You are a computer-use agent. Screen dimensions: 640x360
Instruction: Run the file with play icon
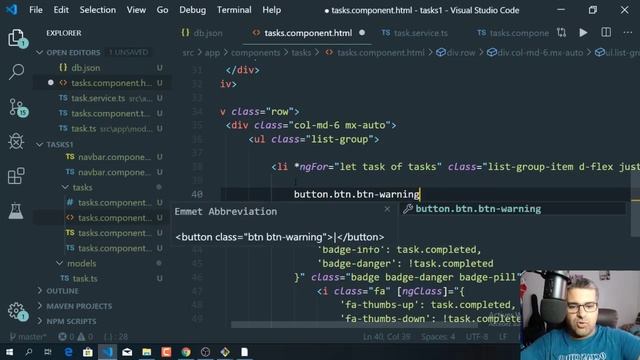(583, 33)
